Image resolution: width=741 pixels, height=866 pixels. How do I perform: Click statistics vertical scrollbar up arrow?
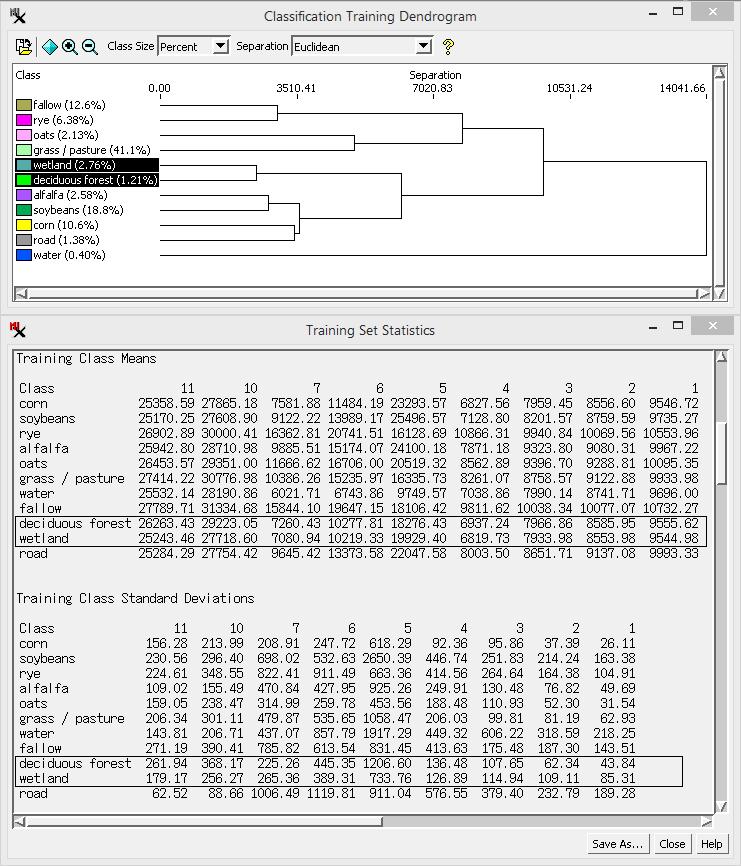point(721,357)
